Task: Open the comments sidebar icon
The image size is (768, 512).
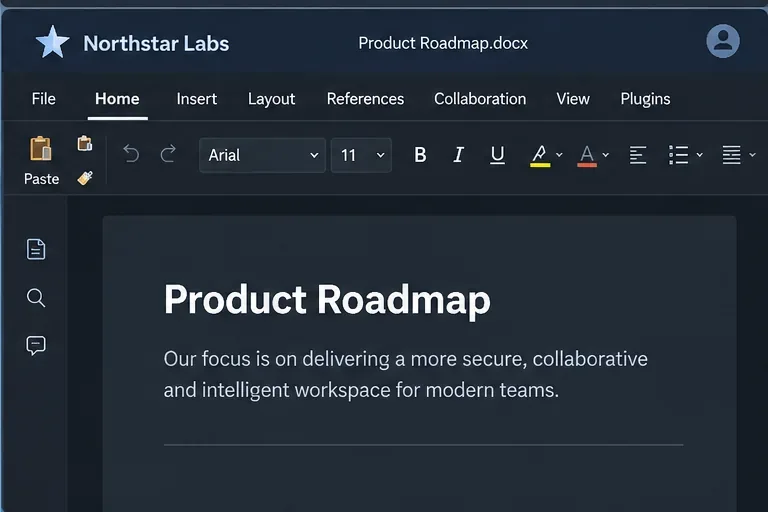Action: pyautogui.click(x=36, y=345)
